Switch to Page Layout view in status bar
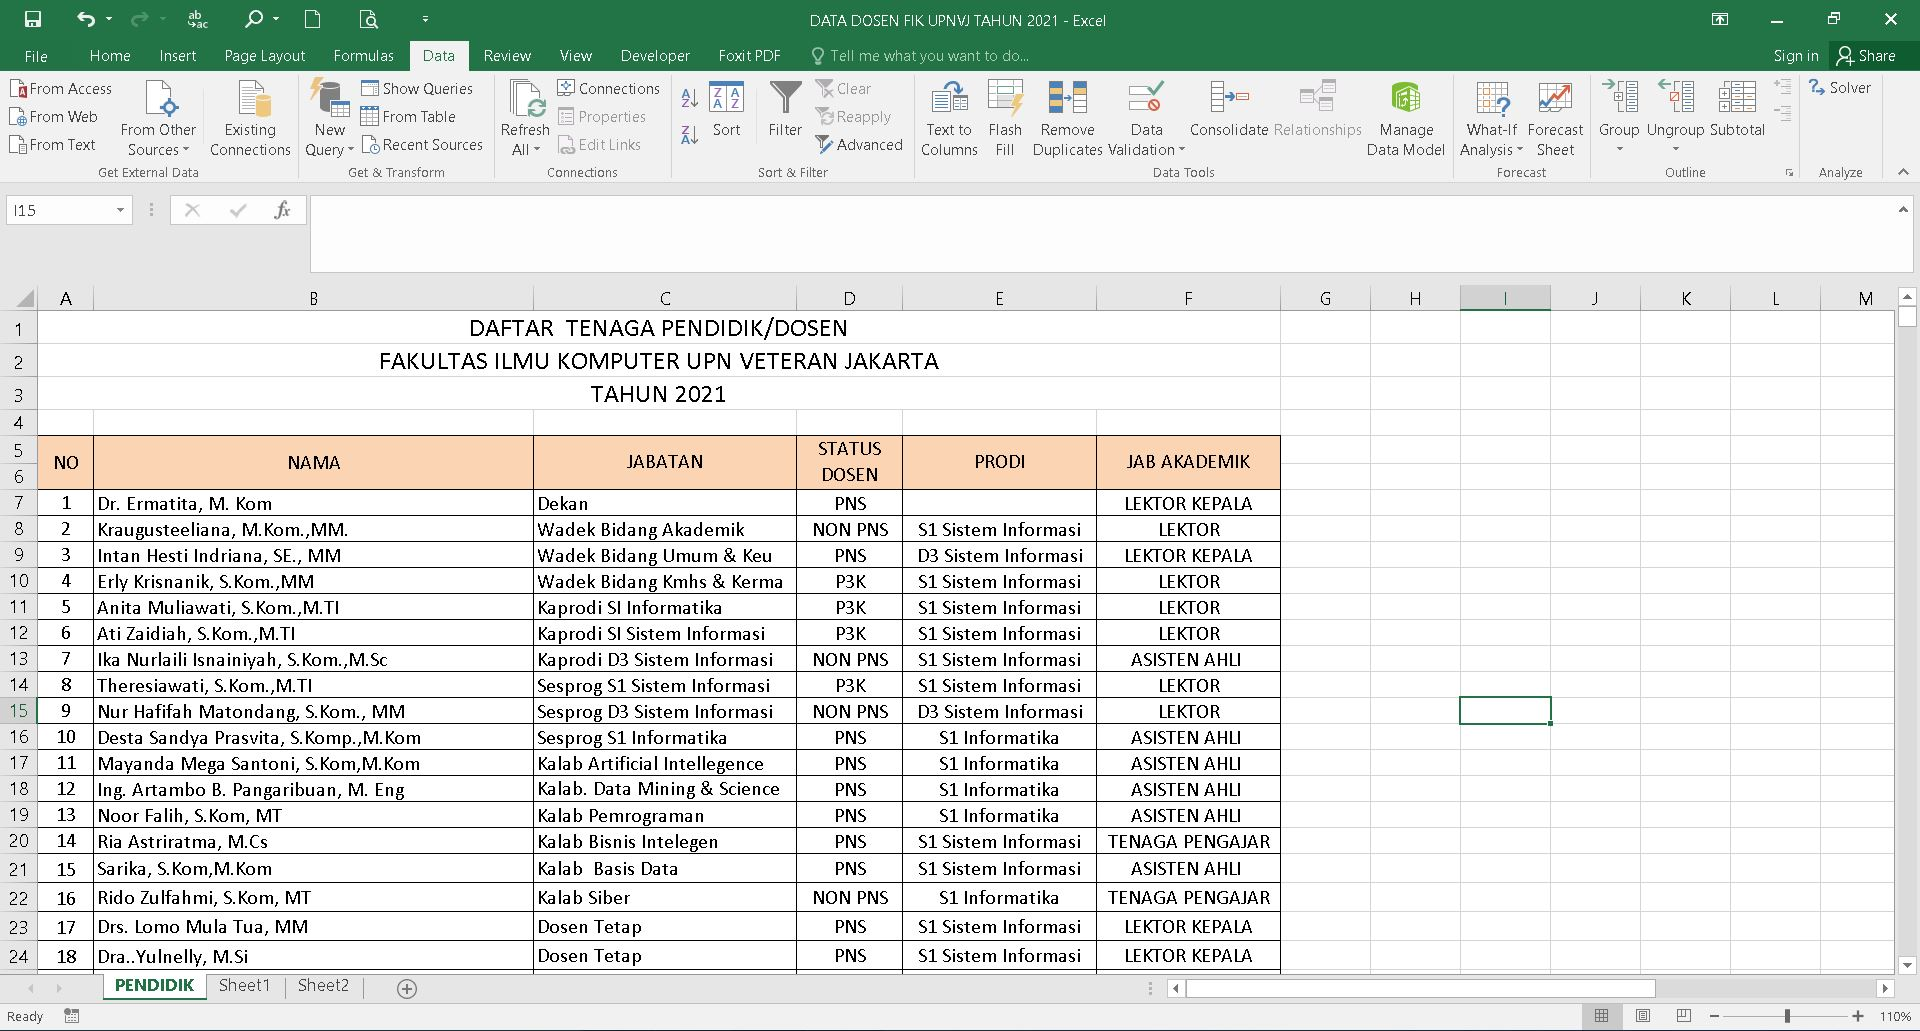The width and height of the screenshot is (1920, 1031). pyautogui.click(x=1643, y=1016)
